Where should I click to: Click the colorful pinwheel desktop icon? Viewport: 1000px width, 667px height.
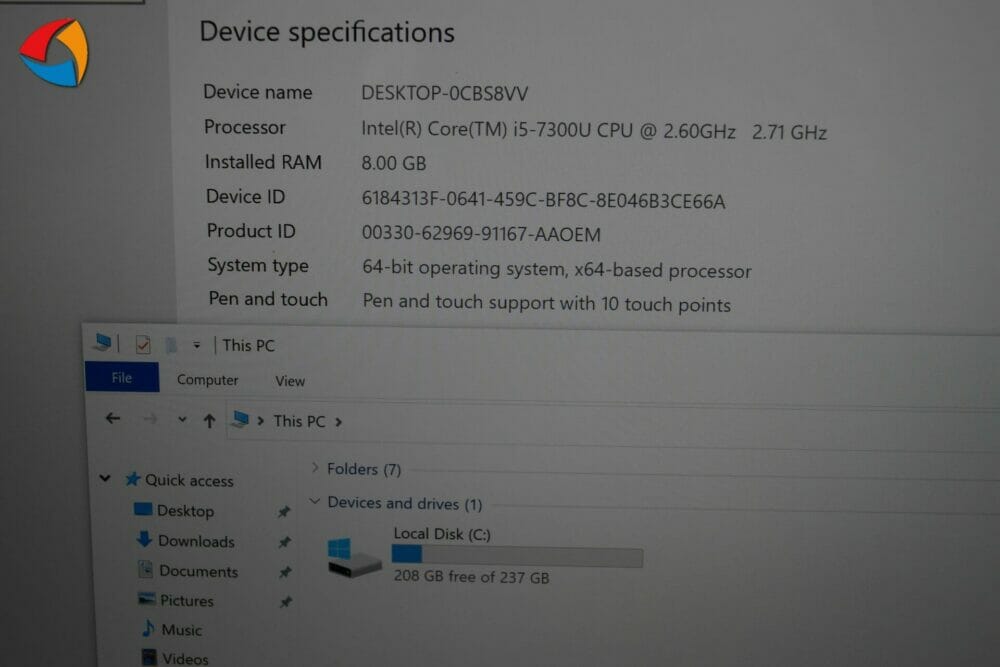[54, 52]
